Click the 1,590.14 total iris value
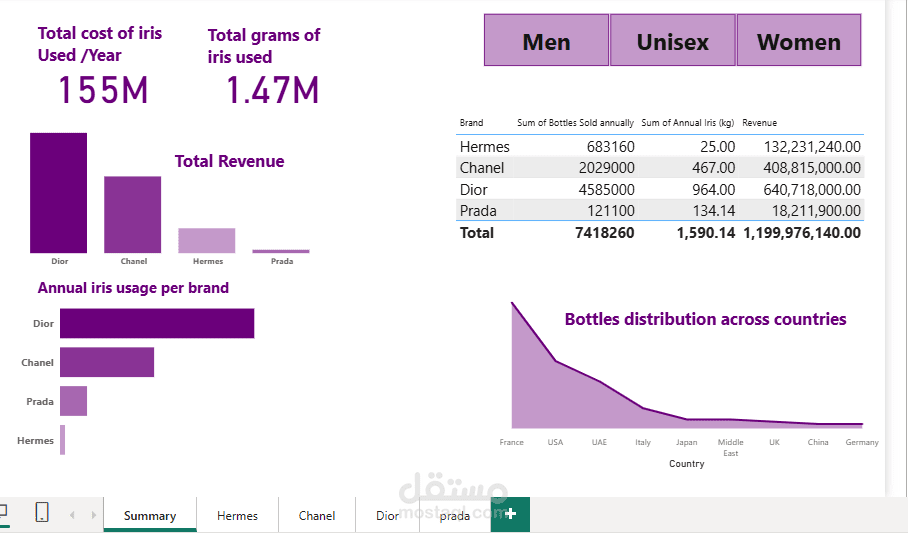908x533 pixels. point(706,233)
